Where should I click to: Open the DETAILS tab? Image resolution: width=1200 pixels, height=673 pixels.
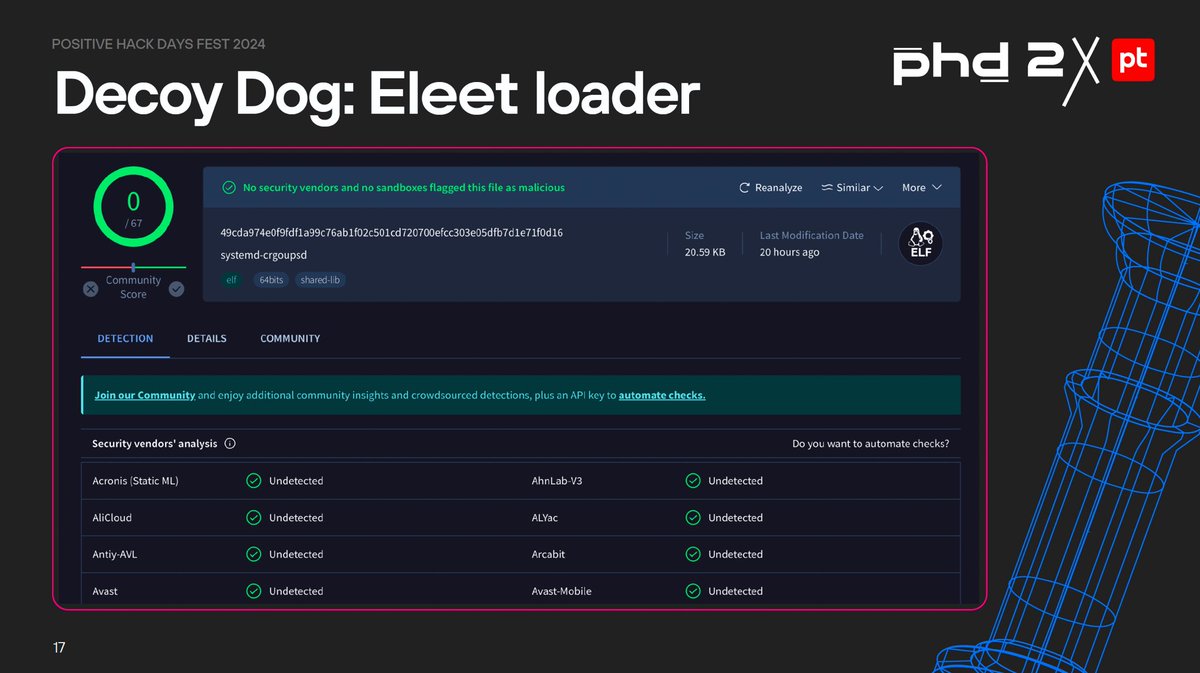[207, 339]
